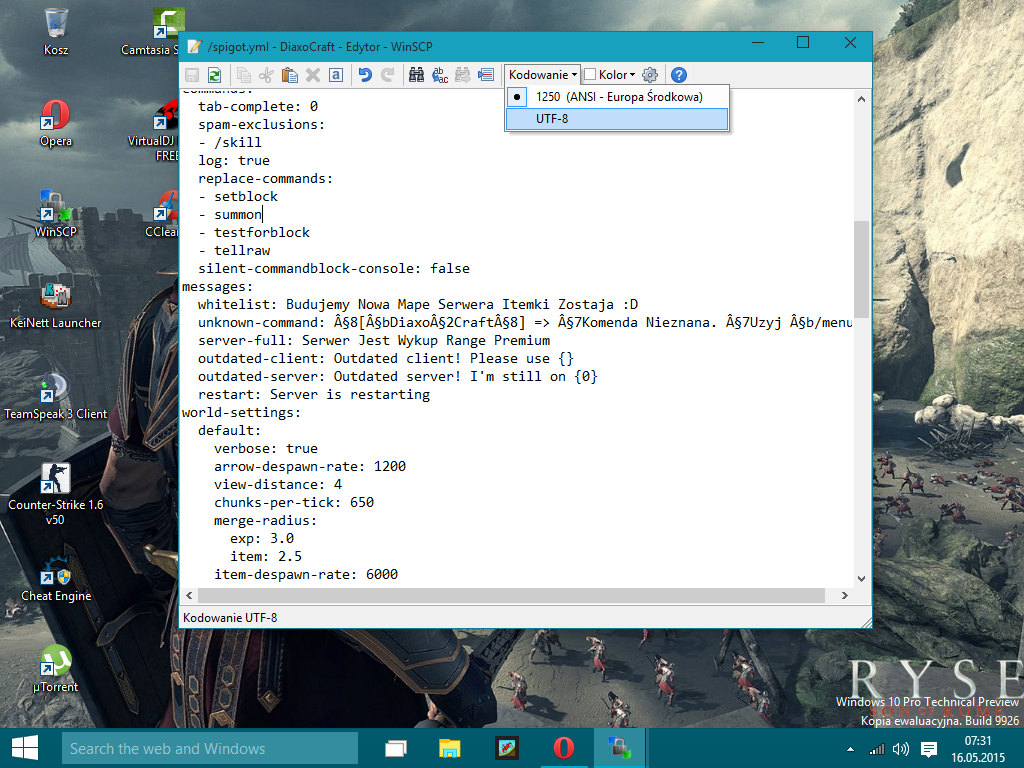
Task: Click the line 'tab-complete: 0'
Action: point(258,106)
